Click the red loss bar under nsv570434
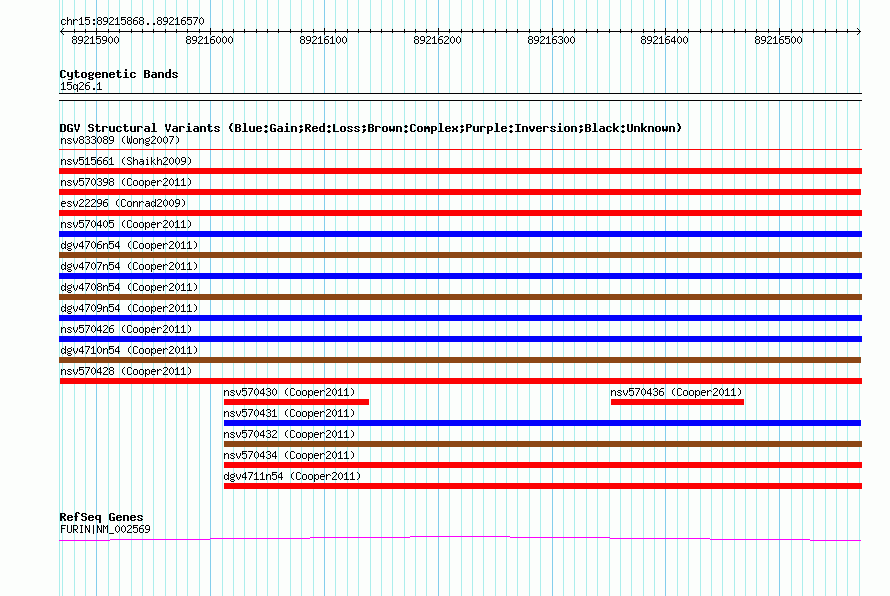890x596 pixels. tap(543, 465)
